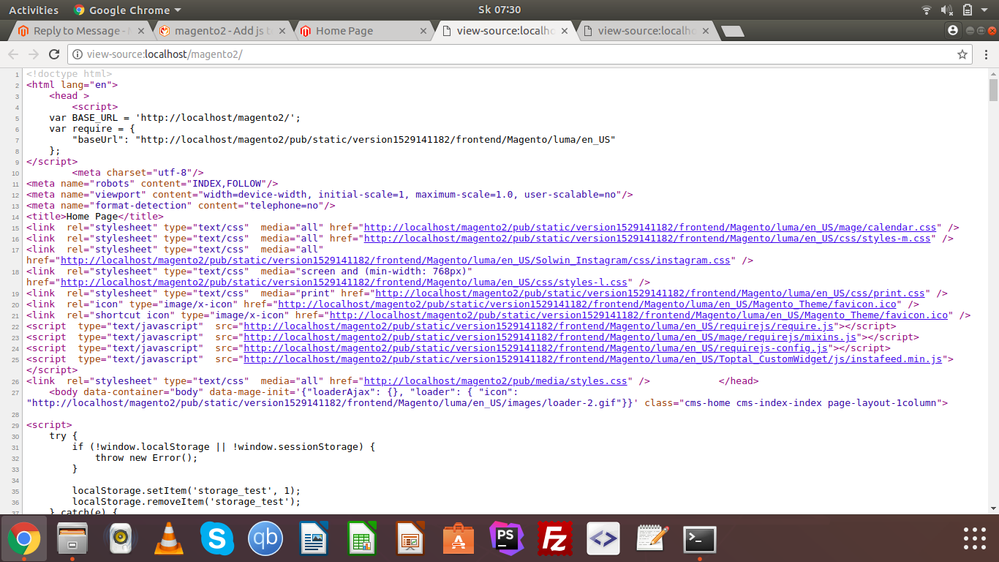This screenshot has height=562, width=999.
Task: Open the Terminal from the dock
Action: click(700, 539)
